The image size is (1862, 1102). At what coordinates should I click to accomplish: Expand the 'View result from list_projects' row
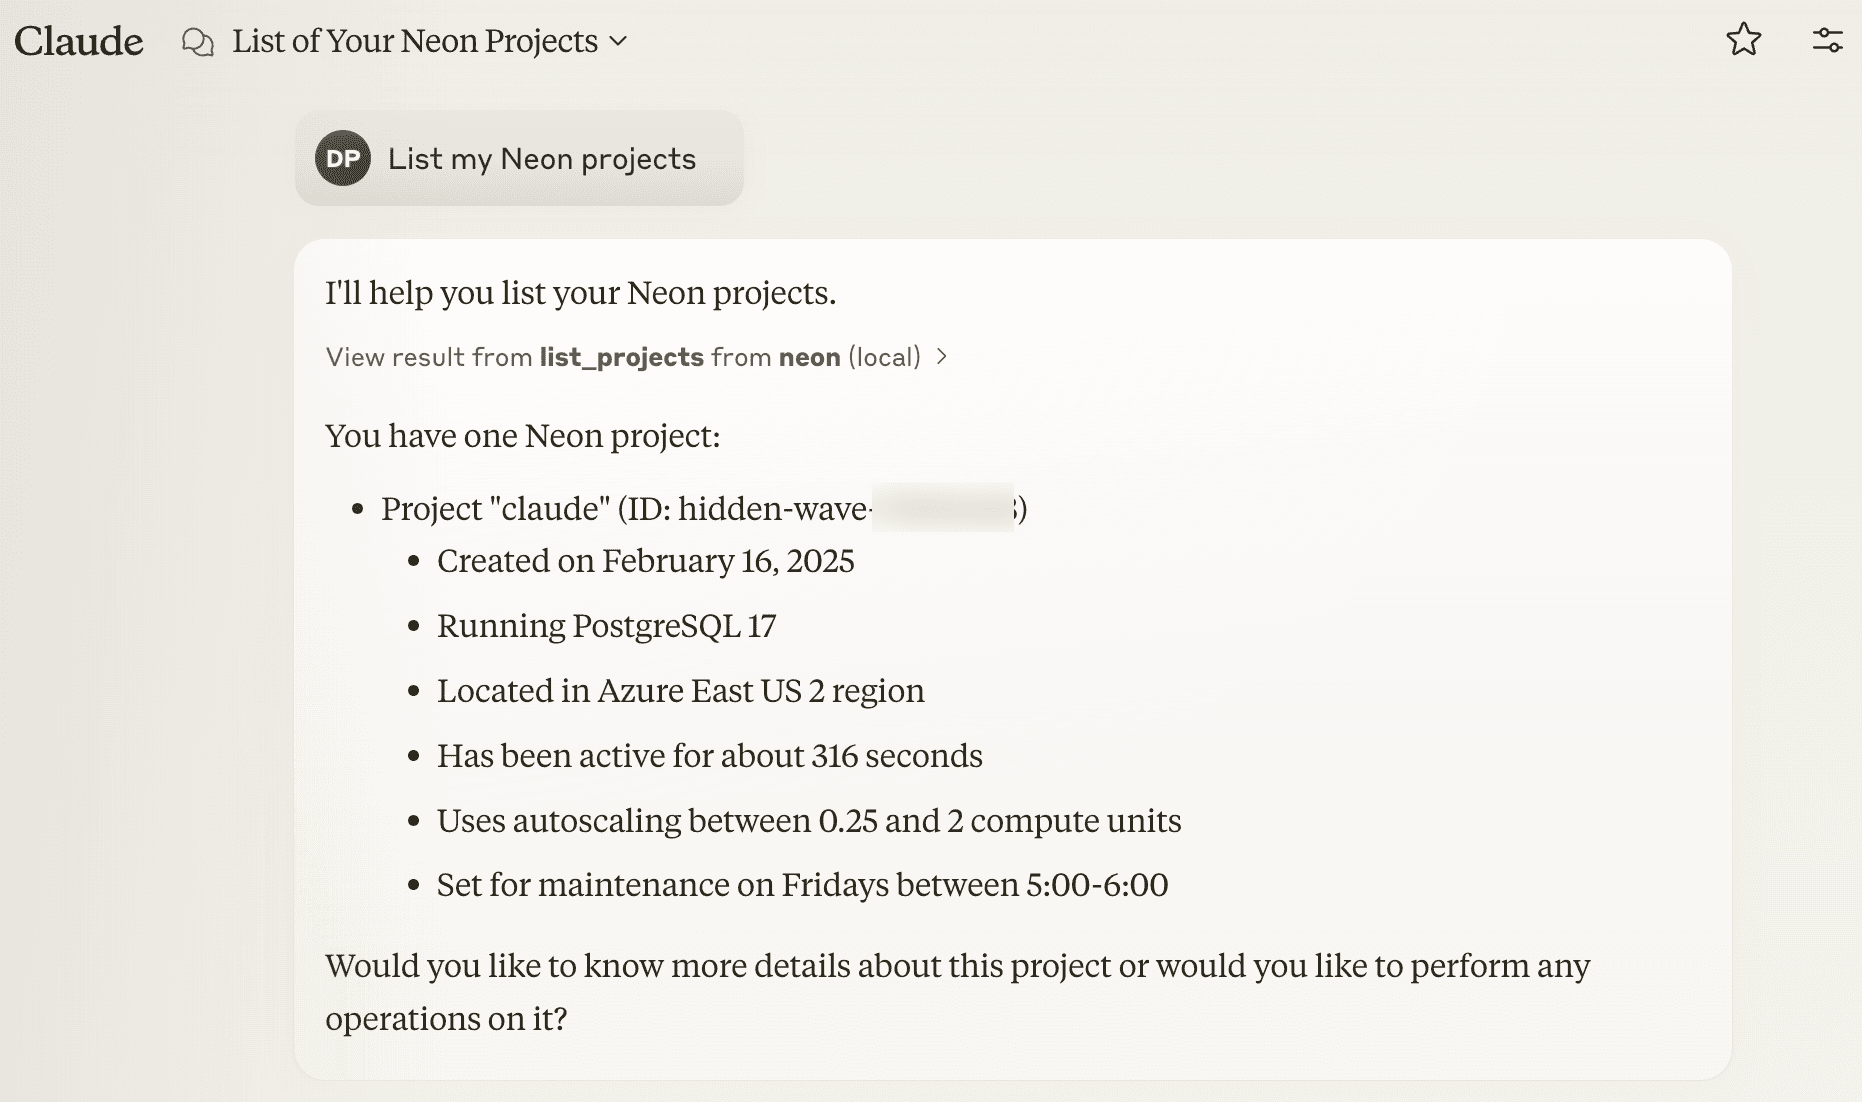tap(622, 357)
